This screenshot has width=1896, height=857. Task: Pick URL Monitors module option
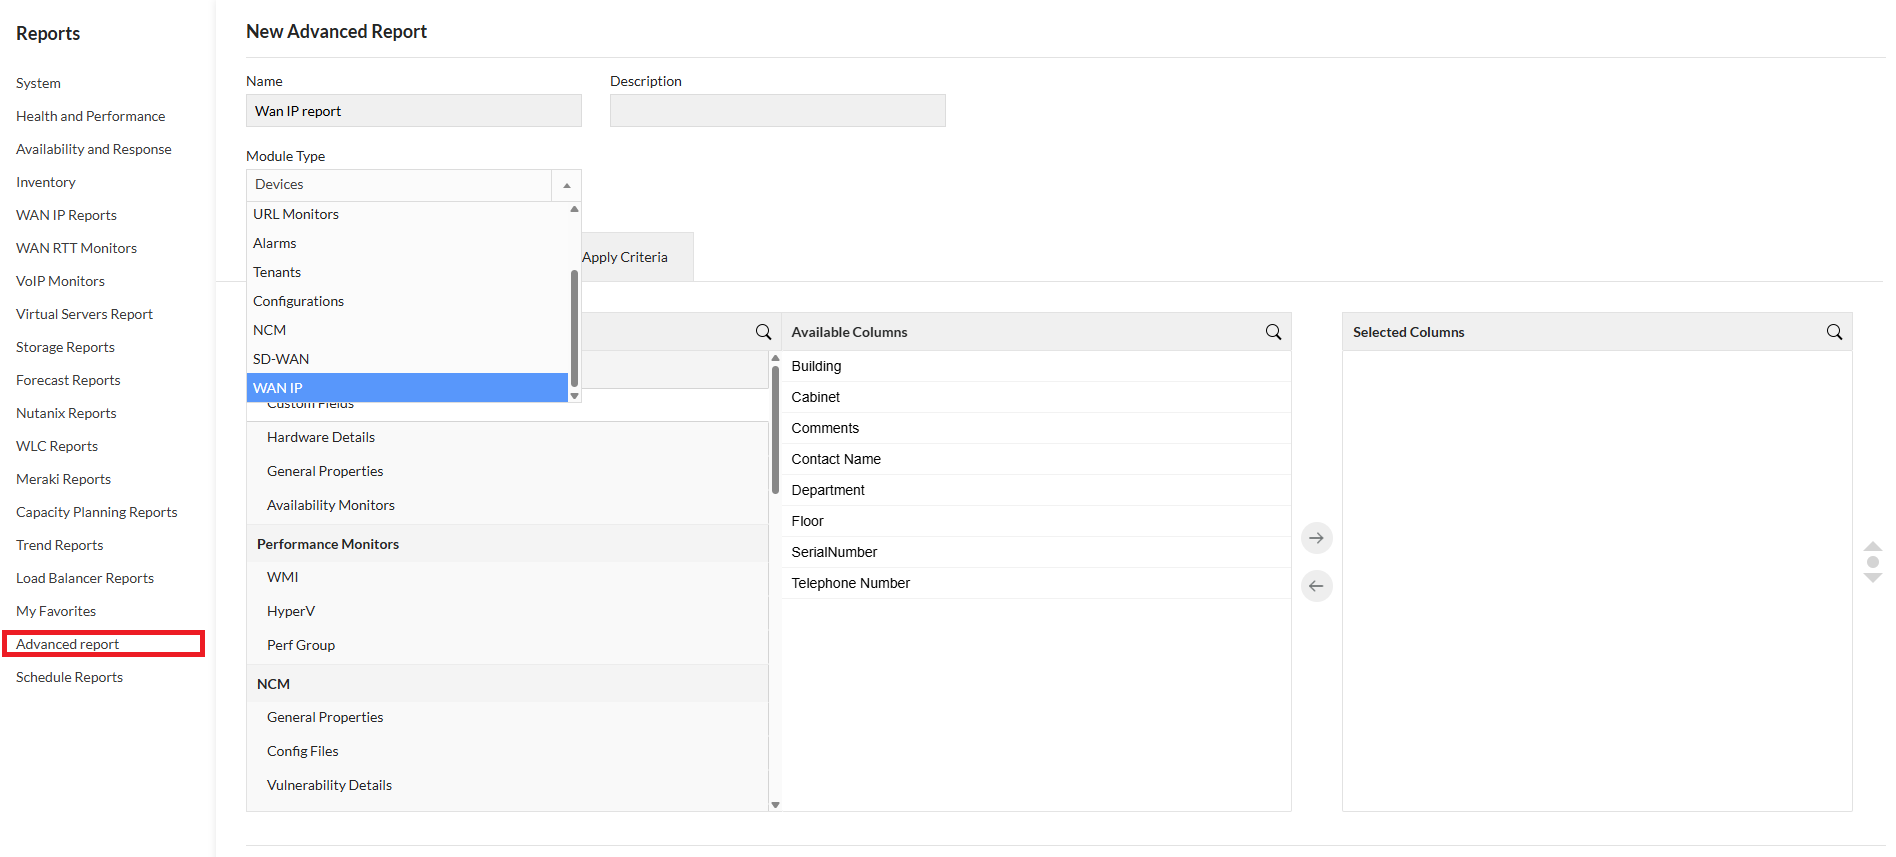[x=407, y=214]
